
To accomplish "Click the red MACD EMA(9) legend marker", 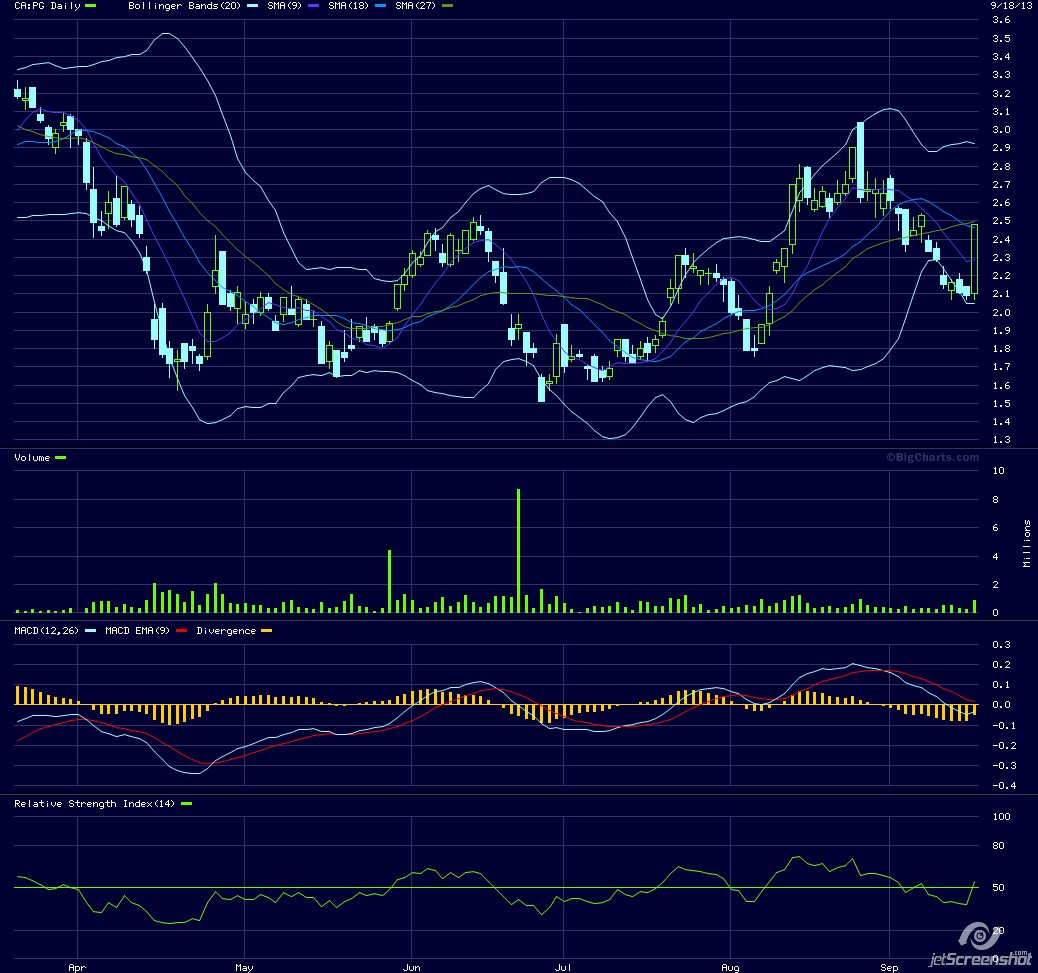I will 182,631.
